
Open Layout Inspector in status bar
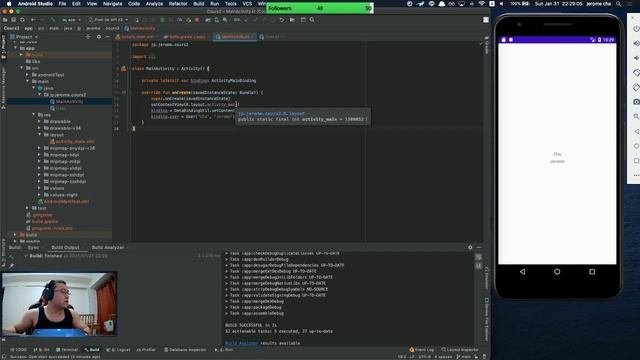click(460, 350)
